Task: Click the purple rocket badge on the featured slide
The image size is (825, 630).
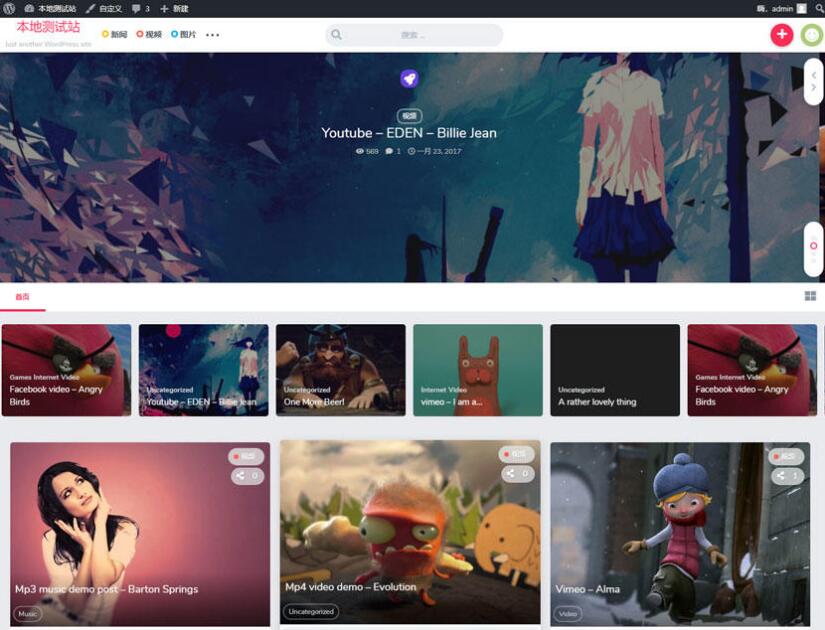Action: click(408, 78)
